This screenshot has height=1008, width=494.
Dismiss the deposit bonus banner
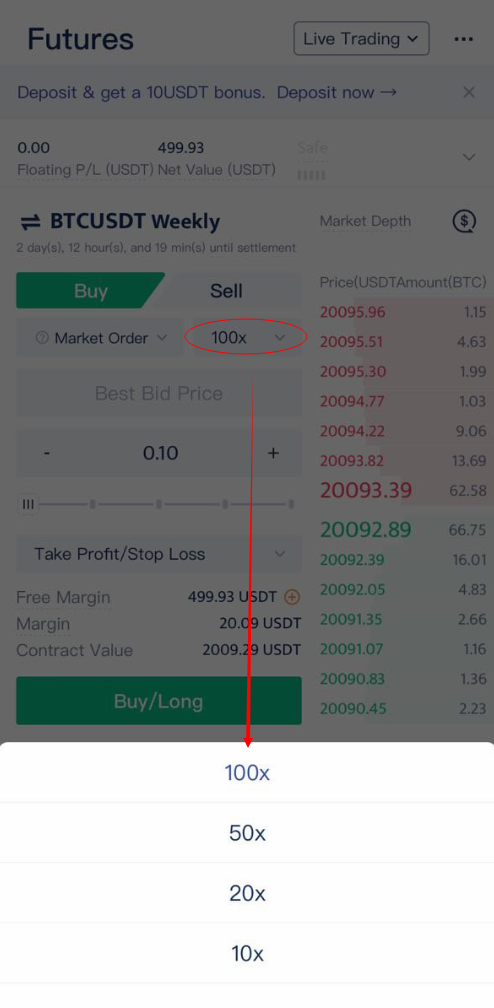click(x=469, y=93)
